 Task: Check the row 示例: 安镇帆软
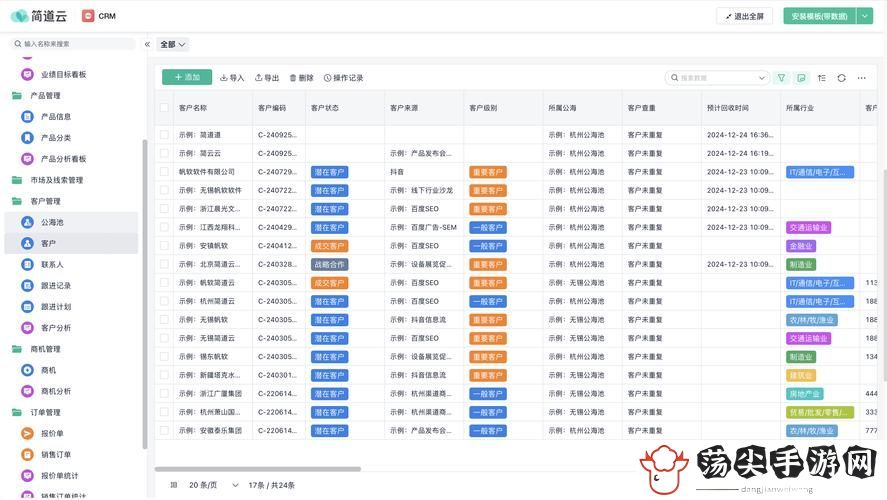click(x=164, y=245)
